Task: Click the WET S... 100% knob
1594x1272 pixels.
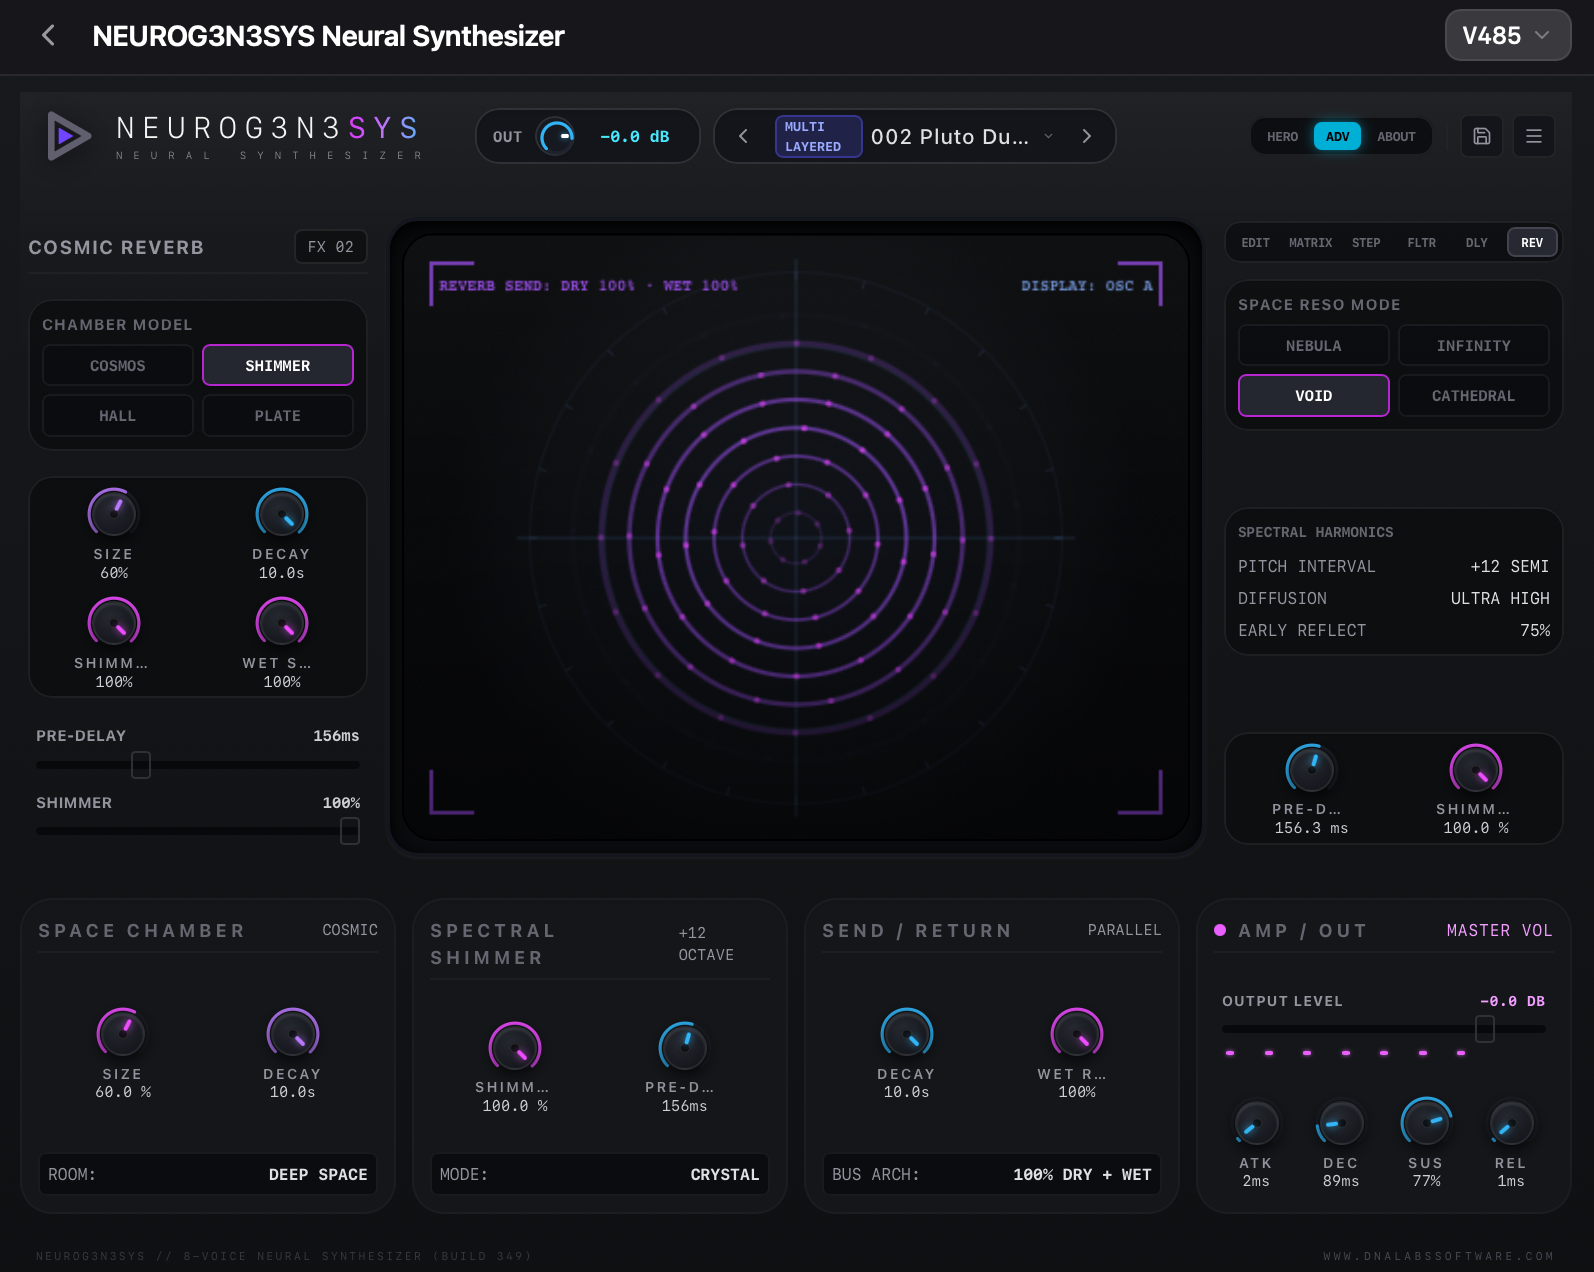Action: 282,622
